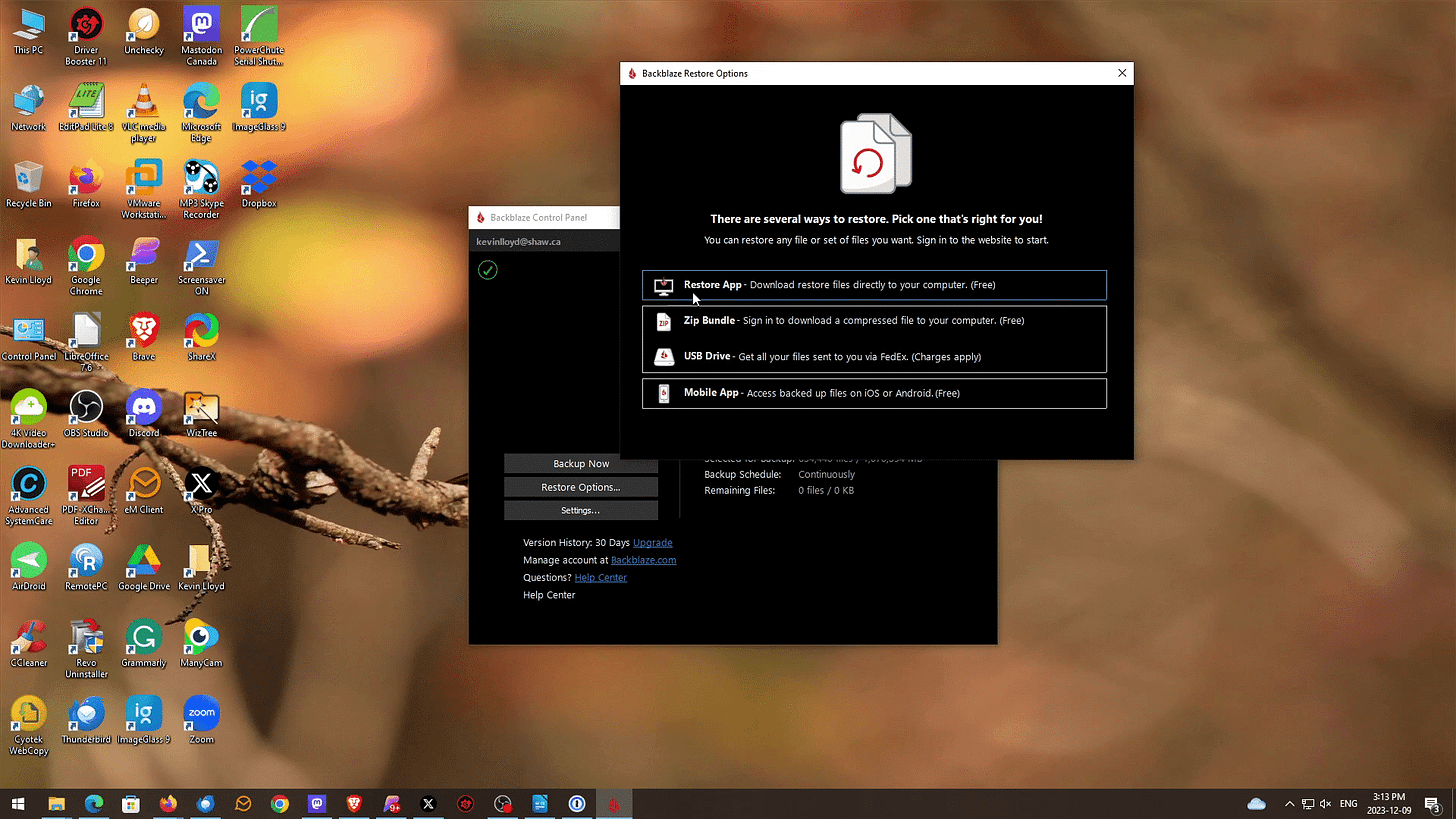Select the Brave desktop shortcut
The height and width of the screenshot is (819, 1456).
point(144,338)
